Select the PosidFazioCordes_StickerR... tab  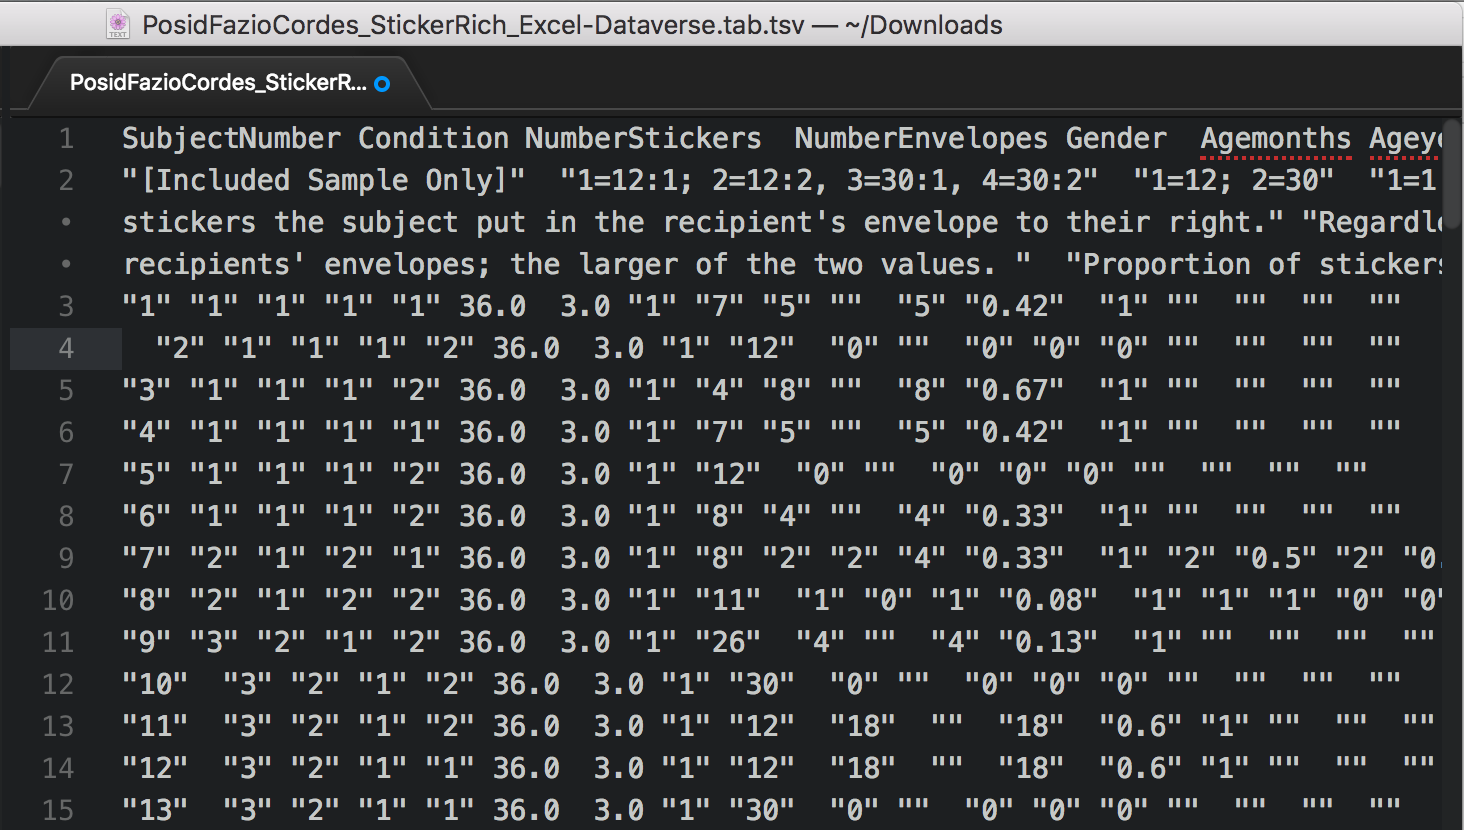point(217,83)
